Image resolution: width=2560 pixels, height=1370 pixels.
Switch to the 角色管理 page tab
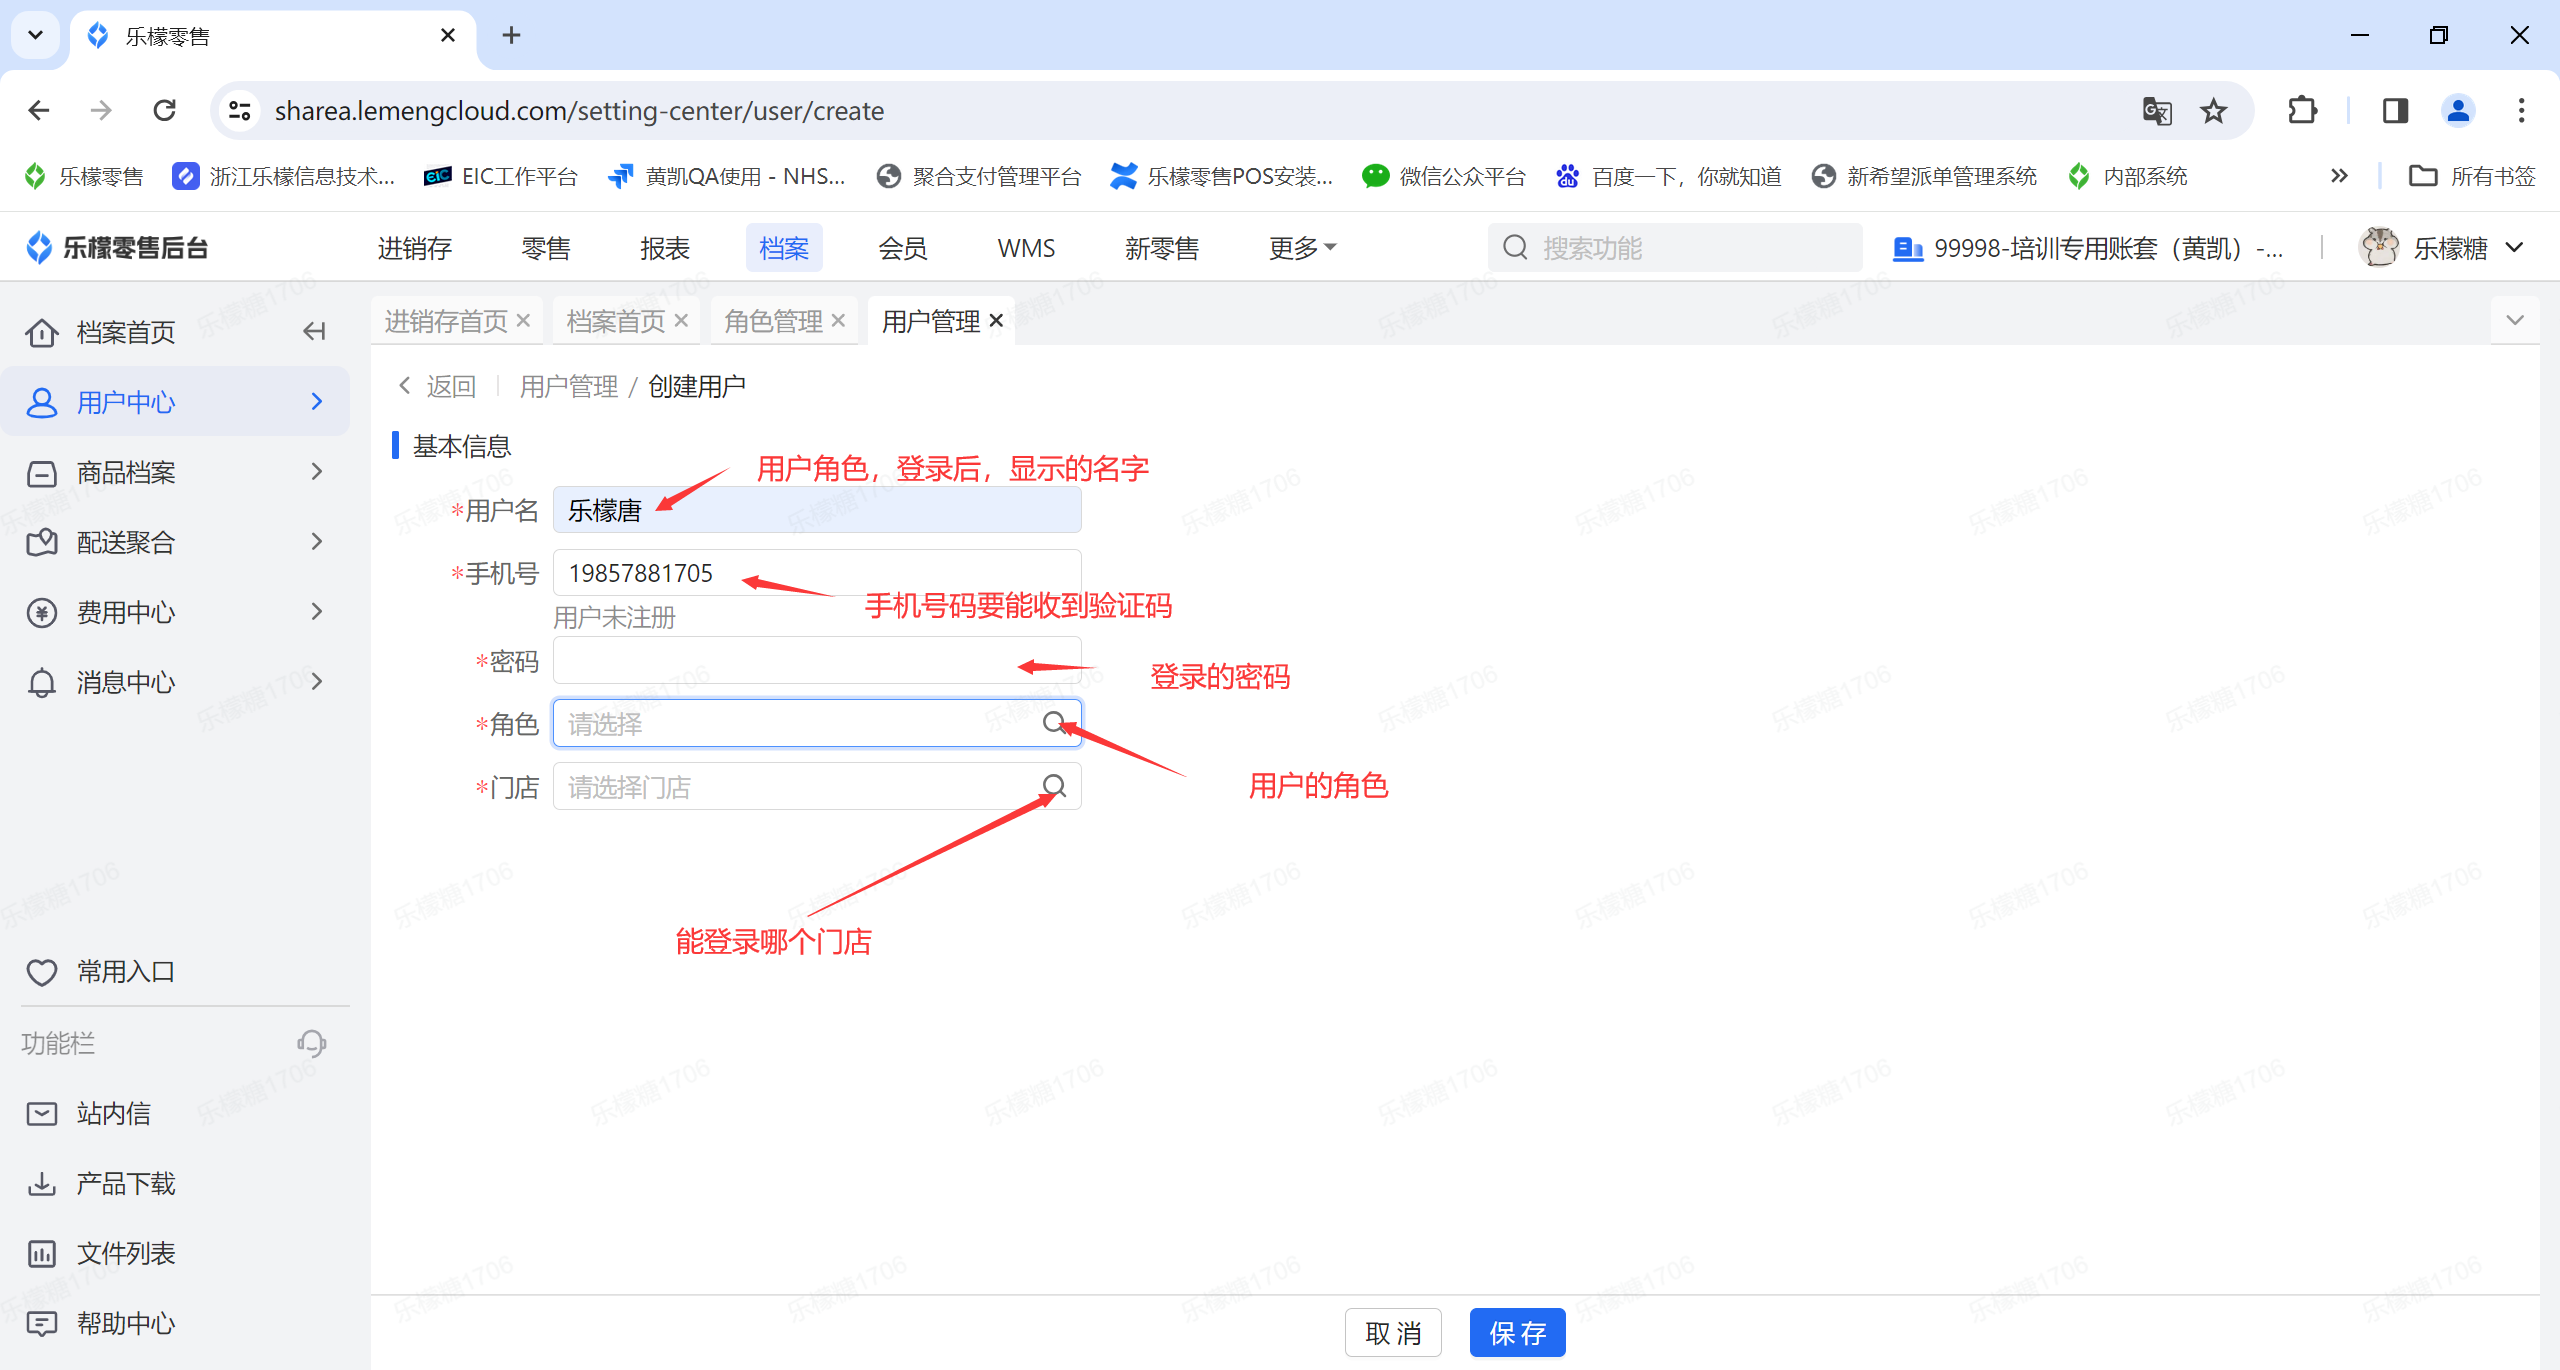(773, 321)
